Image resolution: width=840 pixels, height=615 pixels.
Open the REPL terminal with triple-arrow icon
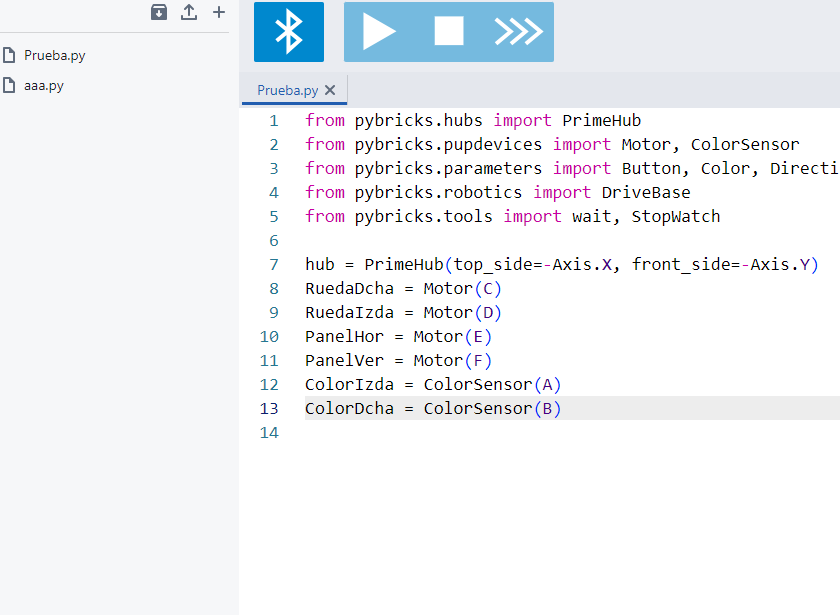coord(518,32)
